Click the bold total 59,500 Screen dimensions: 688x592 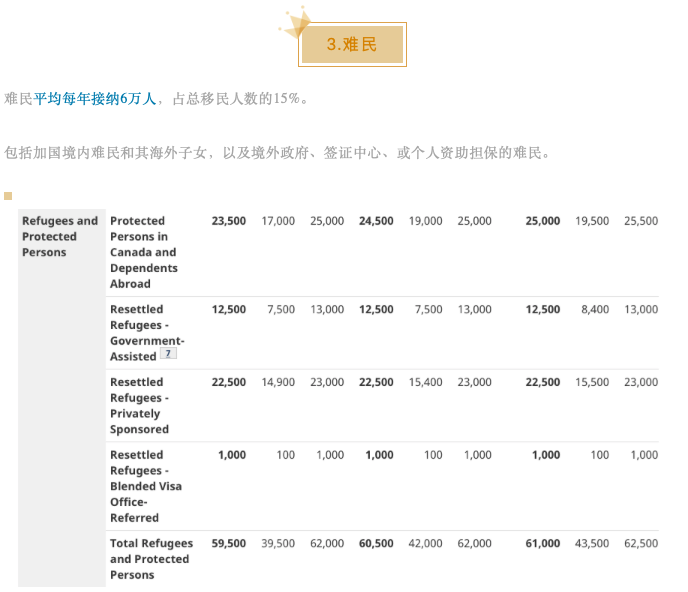(x=229, y=543)
